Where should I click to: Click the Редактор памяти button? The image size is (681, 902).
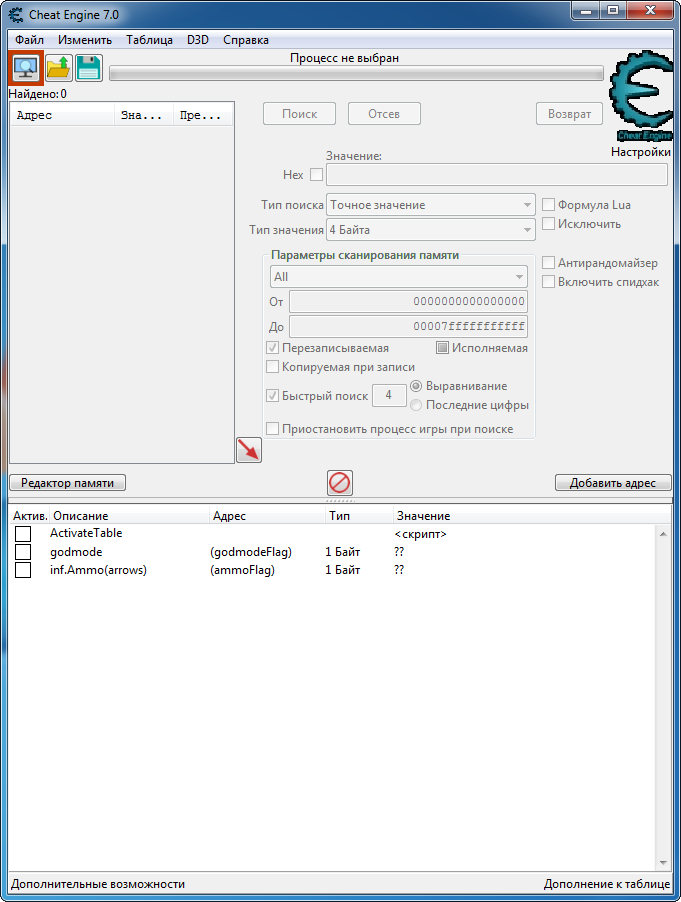[x=67, y=483]
